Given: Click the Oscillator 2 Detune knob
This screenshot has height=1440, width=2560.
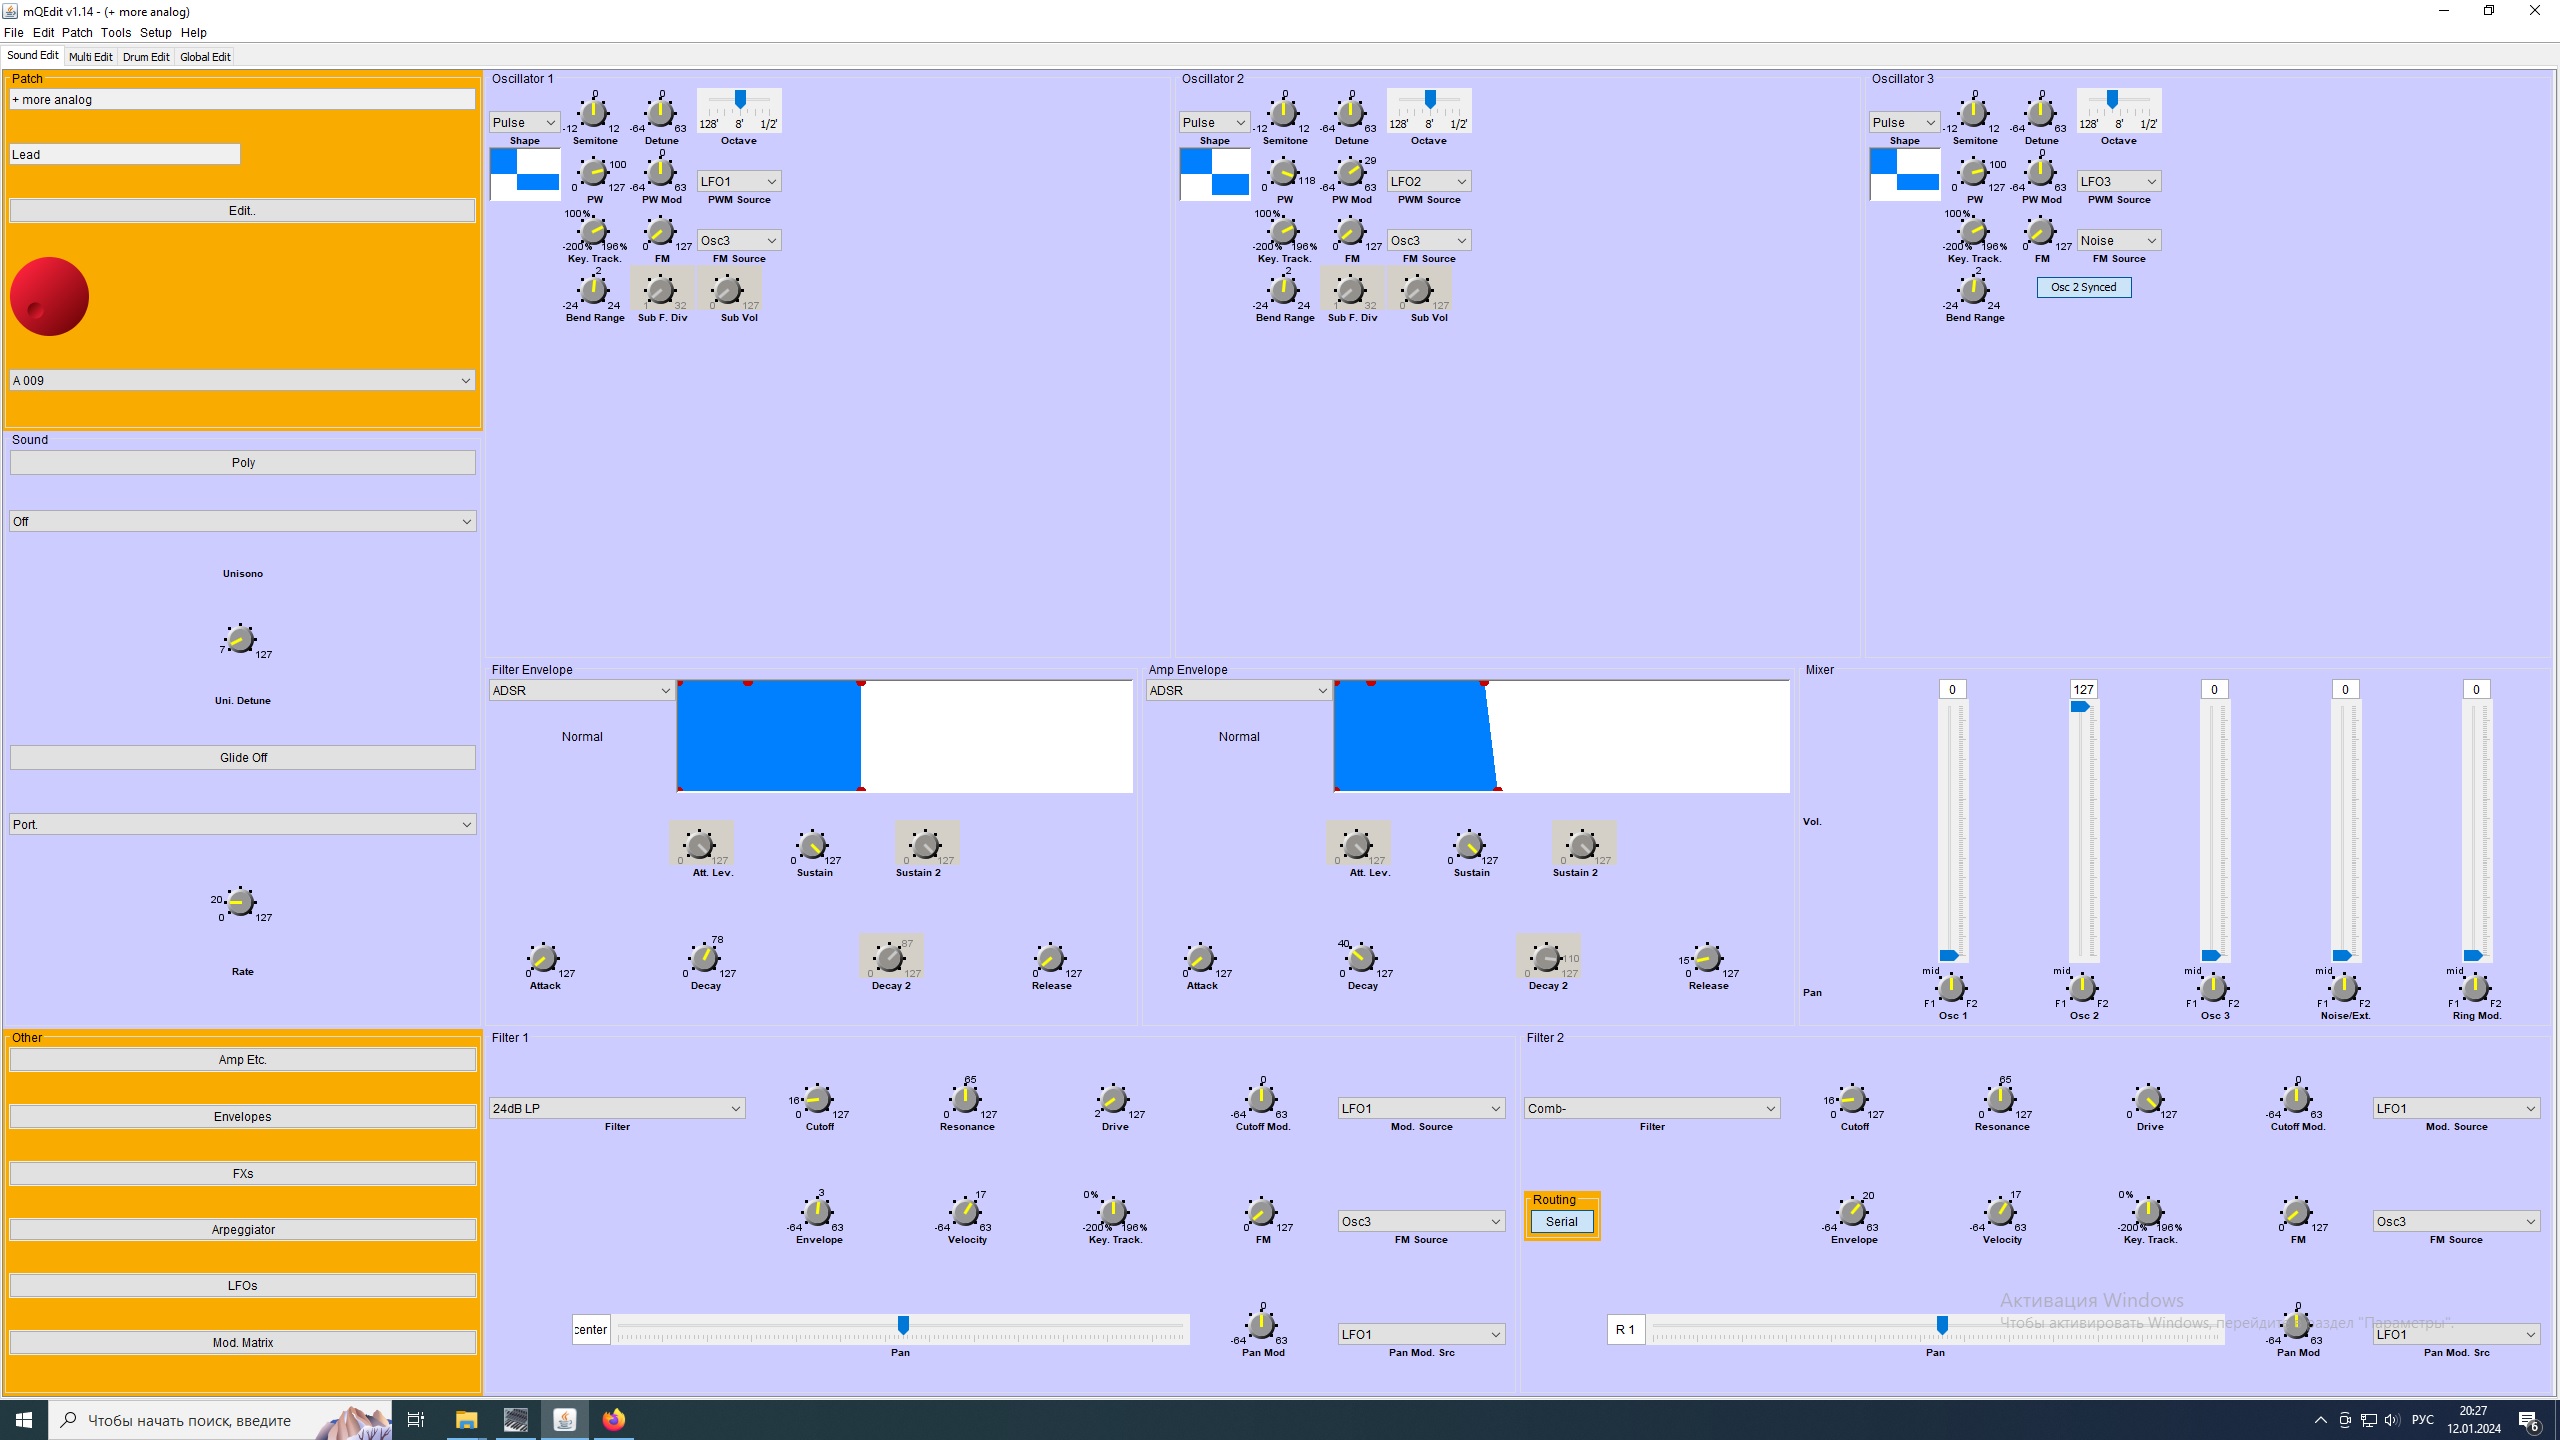Looking at the screenshot, I should click(x=1351, y=113).
